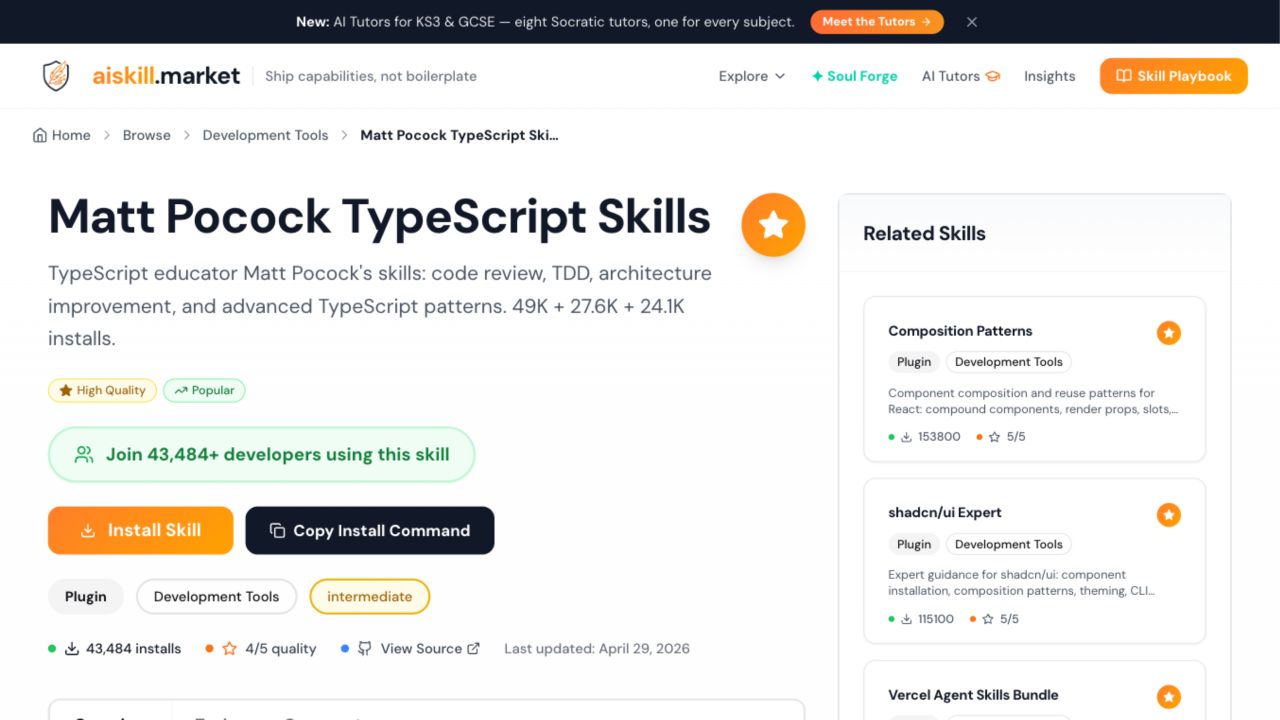Click the aiskill.market brand name
This screenshot has height=720, width=1280.
166,76
